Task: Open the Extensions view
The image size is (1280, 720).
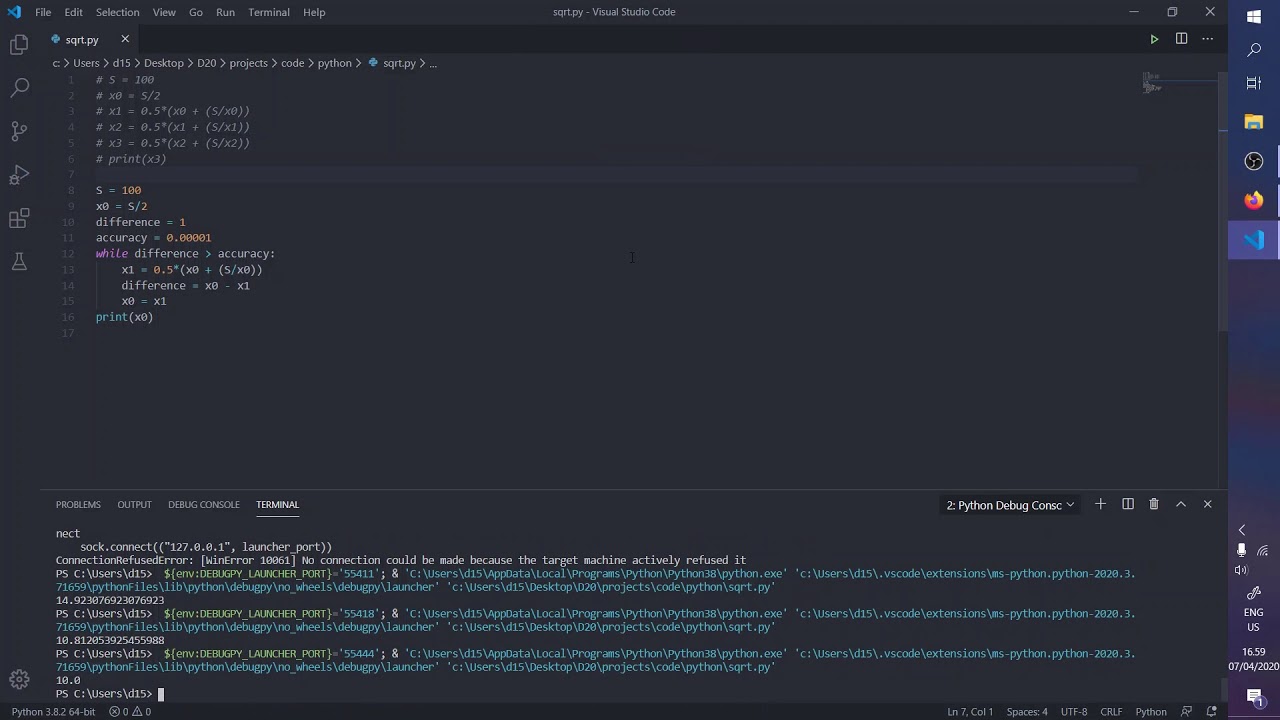Action: click(x=19, y=219)
